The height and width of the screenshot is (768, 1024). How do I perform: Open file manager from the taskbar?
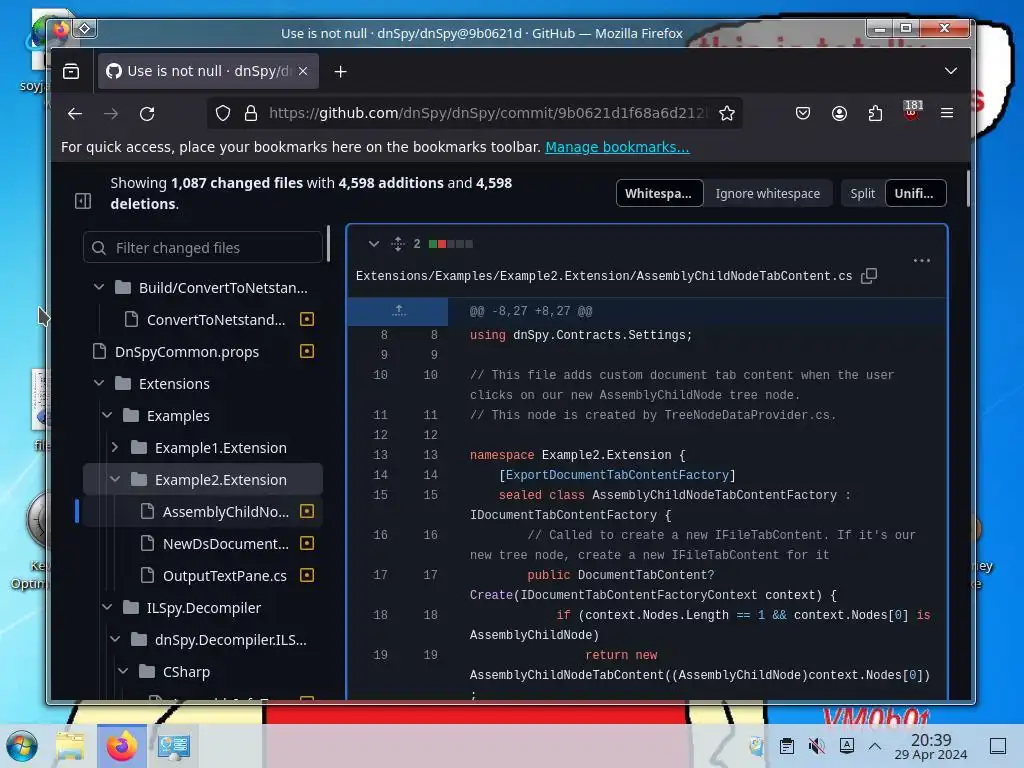pos(70,746)
